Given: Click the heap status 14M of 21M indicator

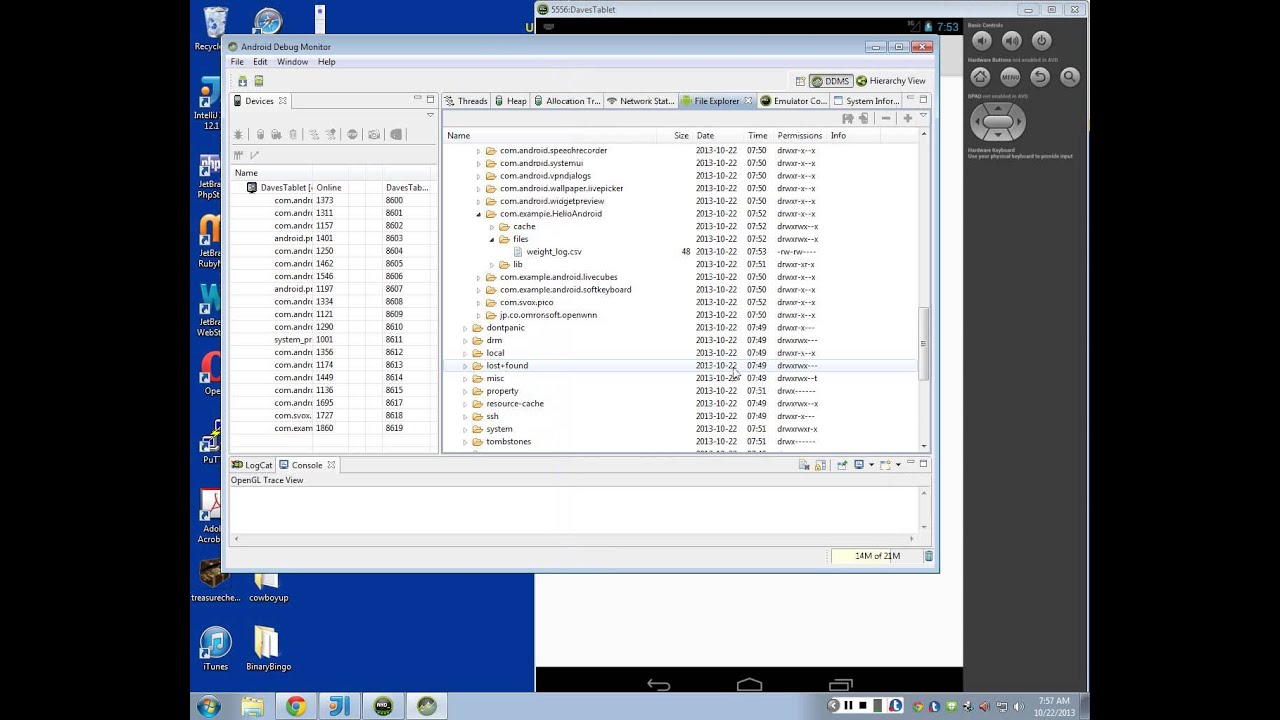Looking at the screenshot, I should point(877,556).
